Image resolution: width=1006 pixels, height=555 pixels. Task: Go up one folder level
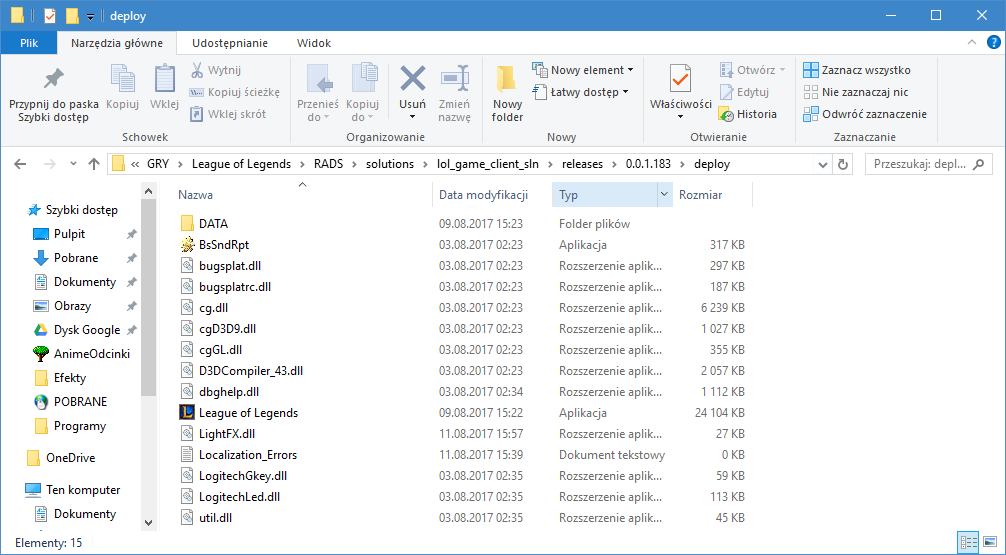pos(94,164)
